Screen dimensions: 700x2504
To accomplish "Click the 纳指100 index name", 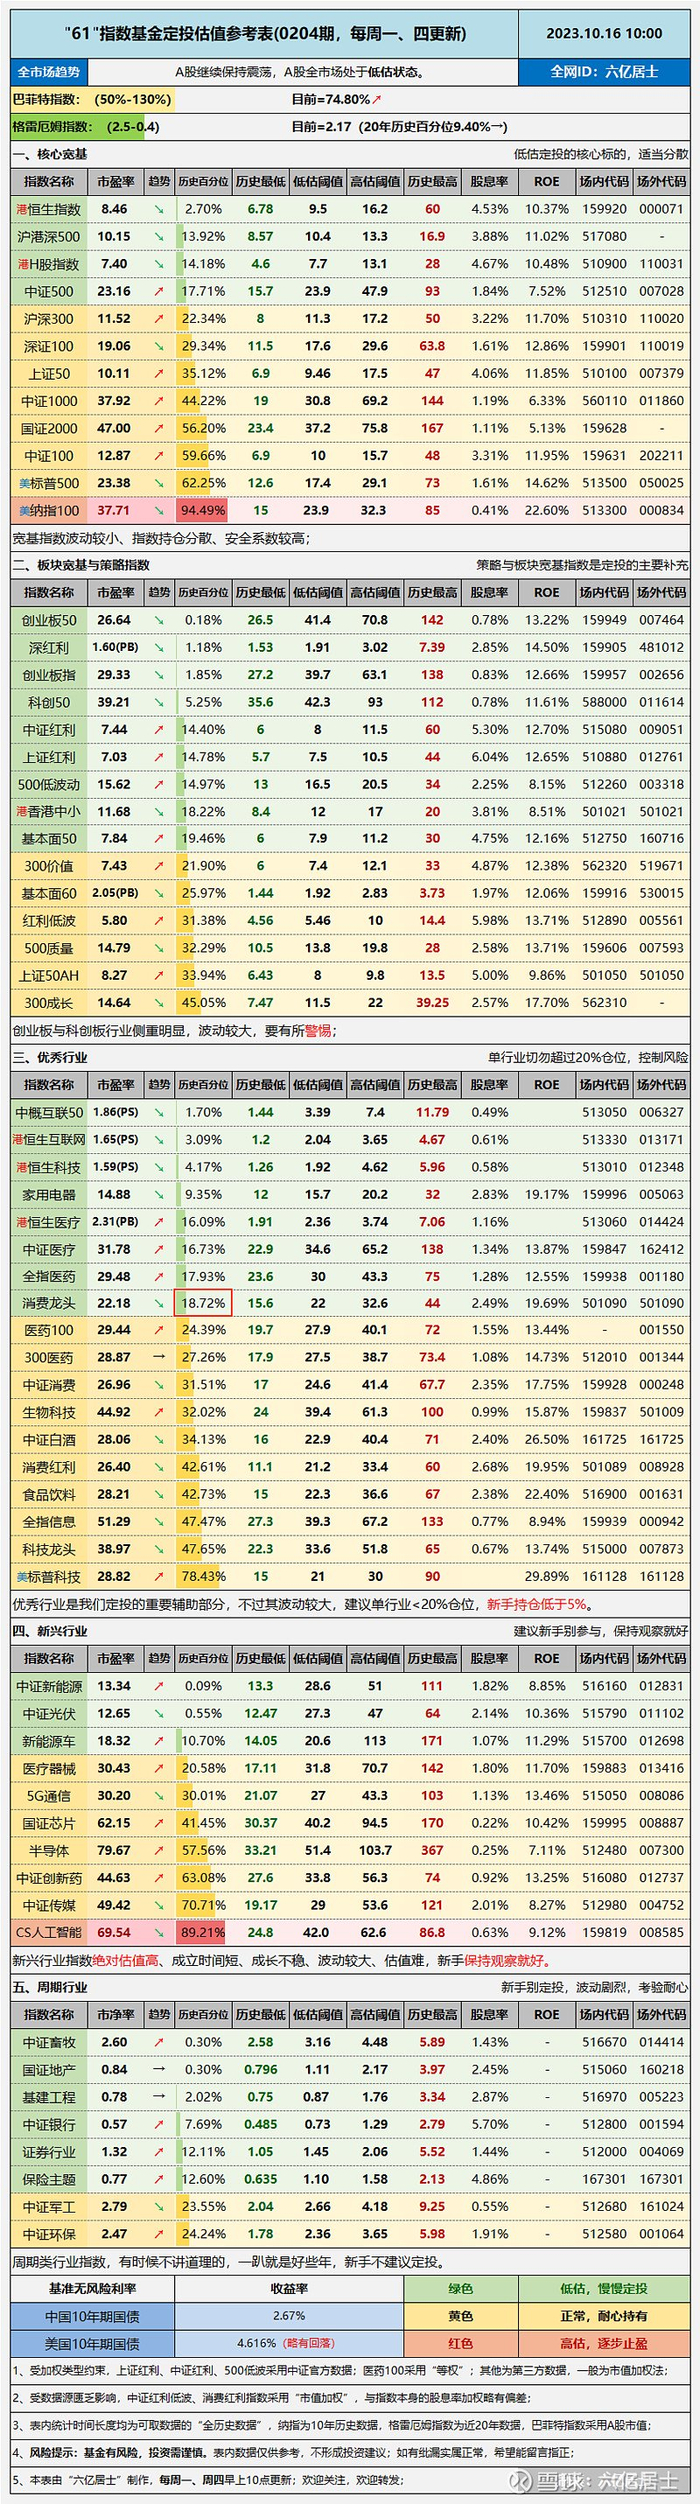I will pos(49,510).
